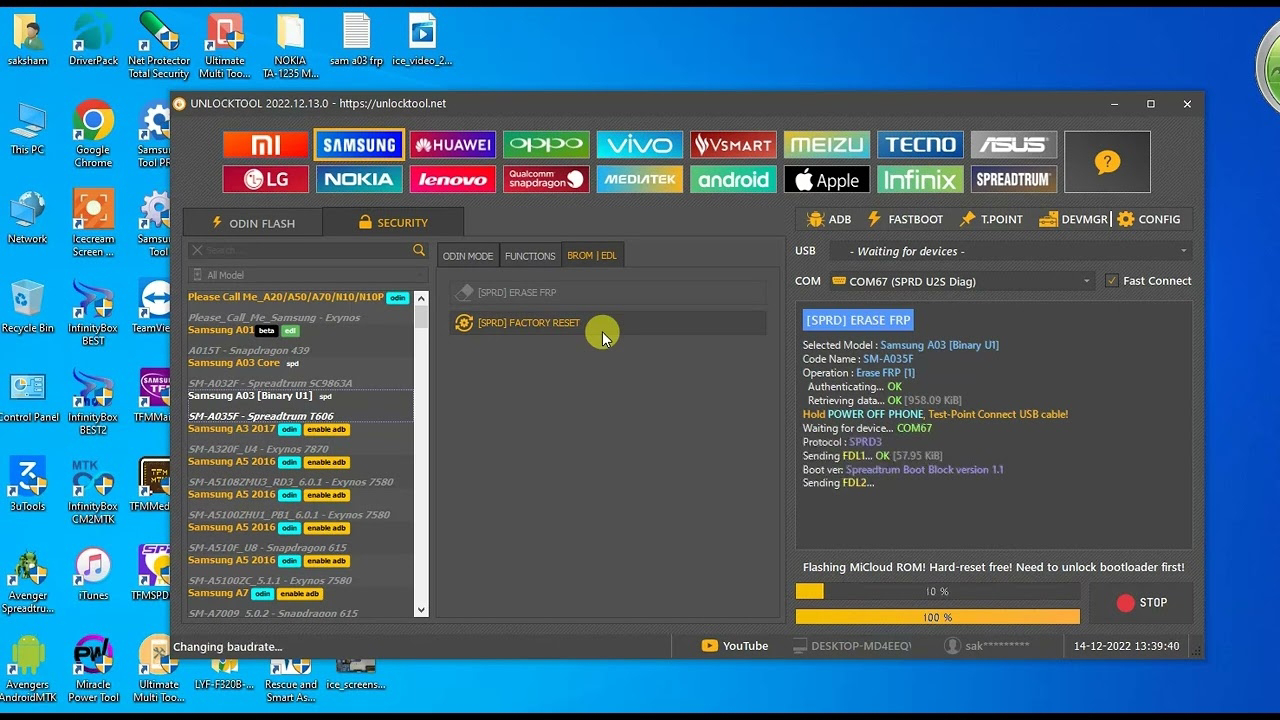Open the YouTube link in status bar
1280x720 pixels.
(x=735, y=646)
